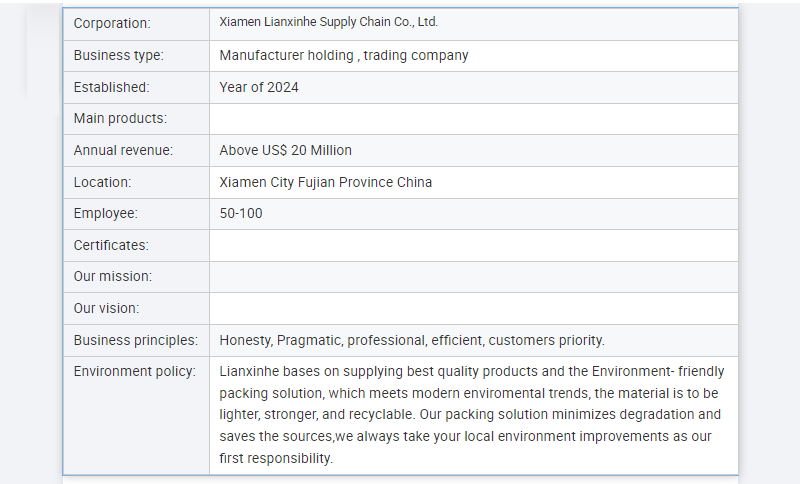Select the 'Corporation:' label cell
The image size is (800, 484).
[x=112, y=23]
